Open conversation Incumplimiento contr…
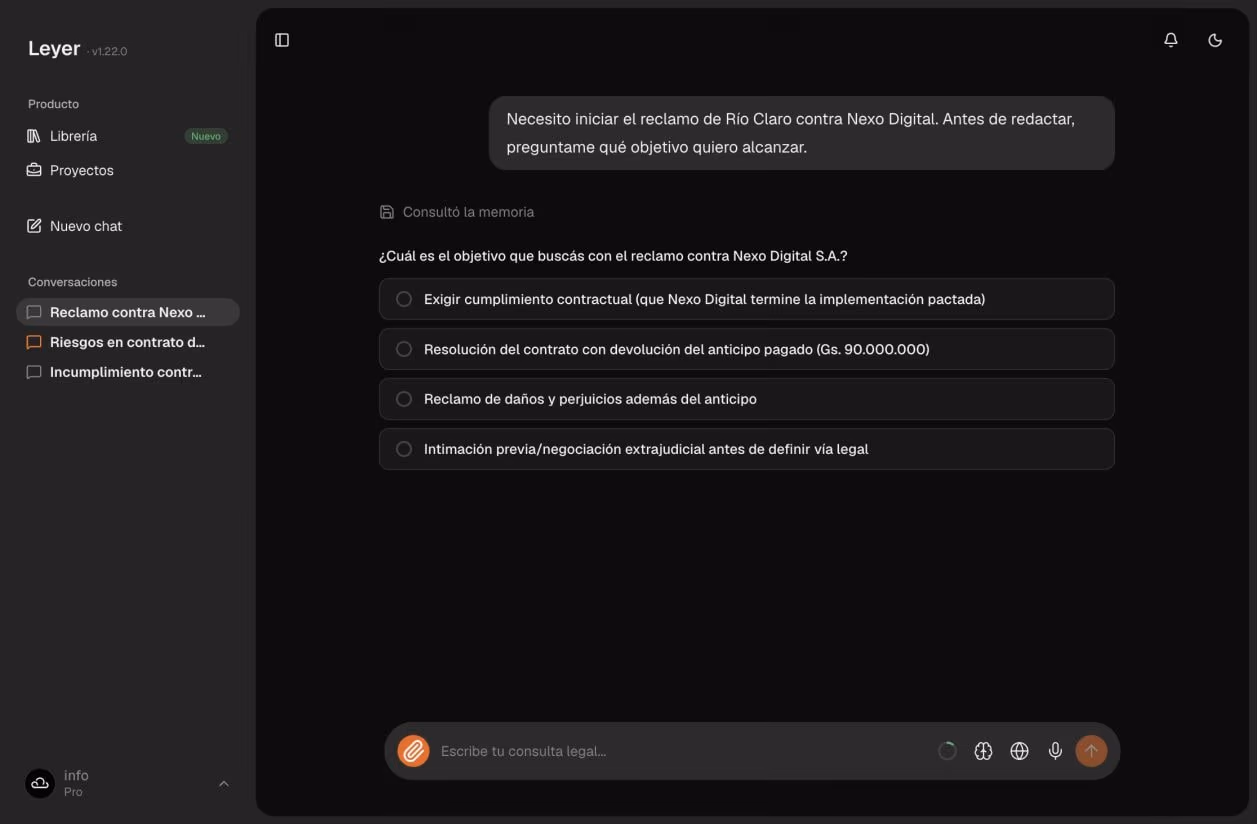 click(x=128, y=372)
